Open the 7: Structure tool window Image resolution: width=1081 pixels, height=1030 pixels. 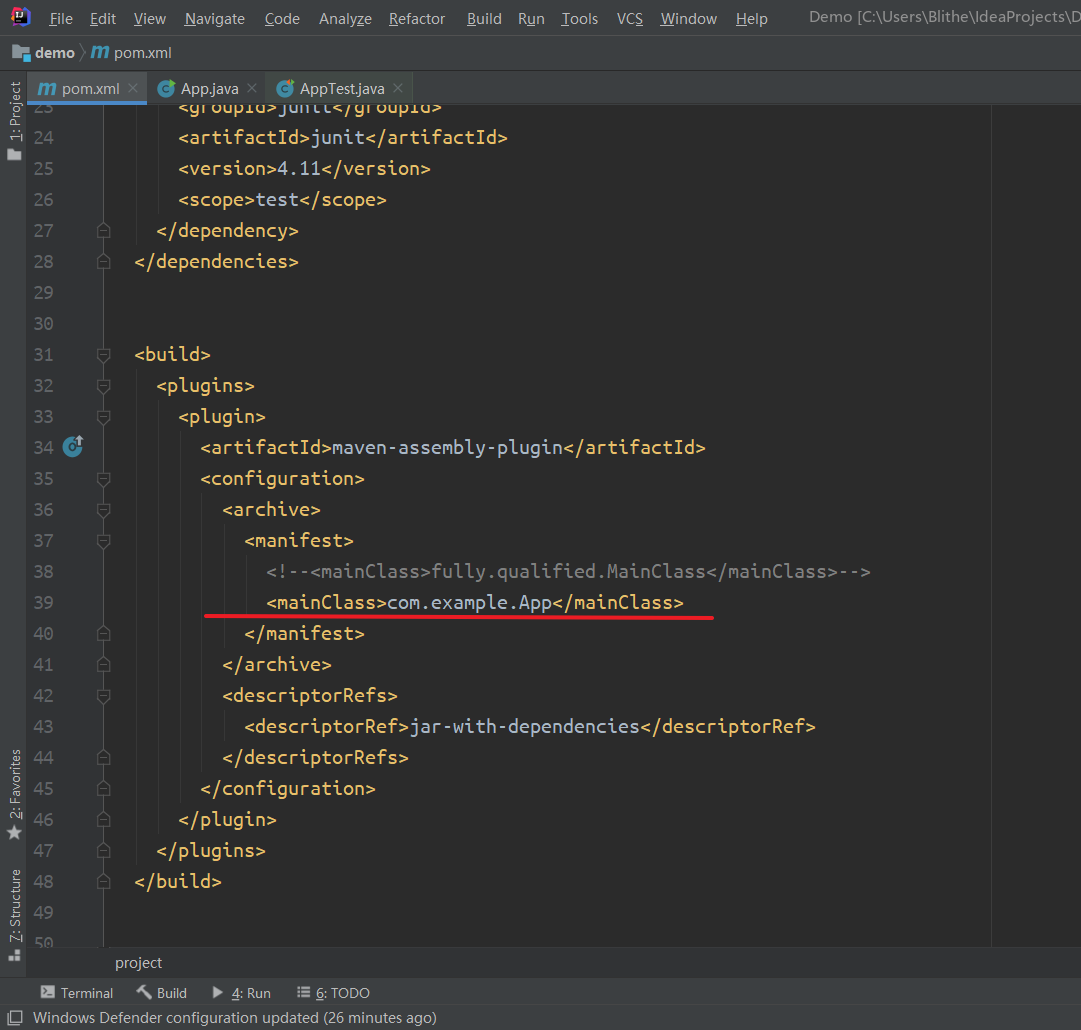(x=14, y=915)
